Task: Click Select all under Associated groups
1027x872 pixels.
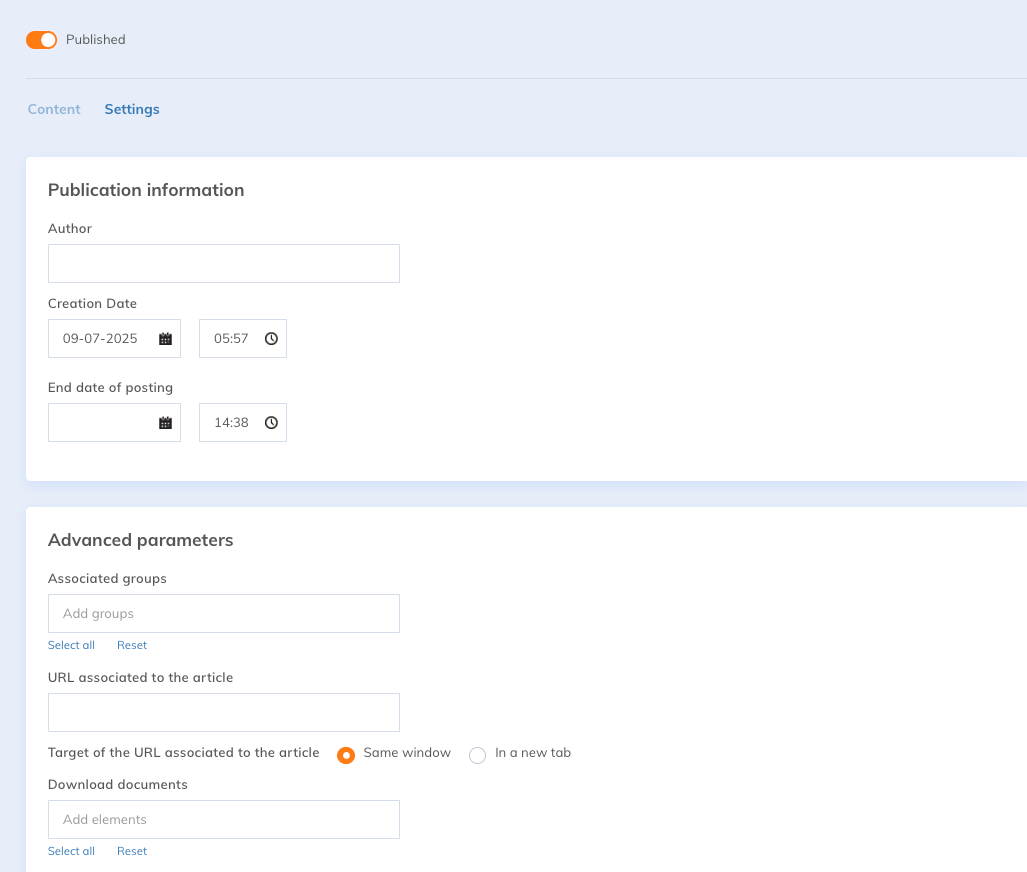Action: pos(71,645)
